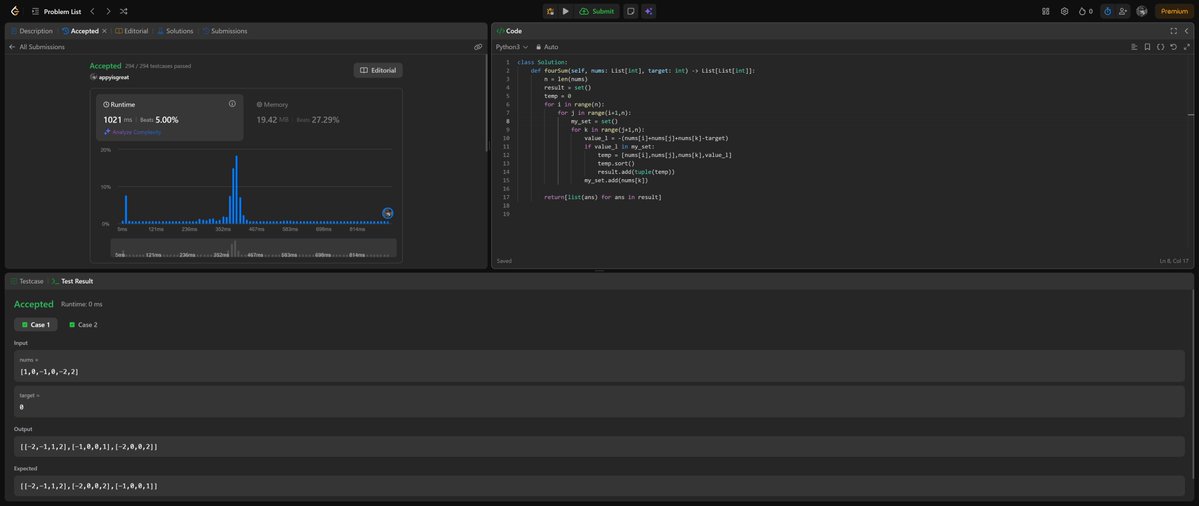Click the debugger icon beside Run

551,11
